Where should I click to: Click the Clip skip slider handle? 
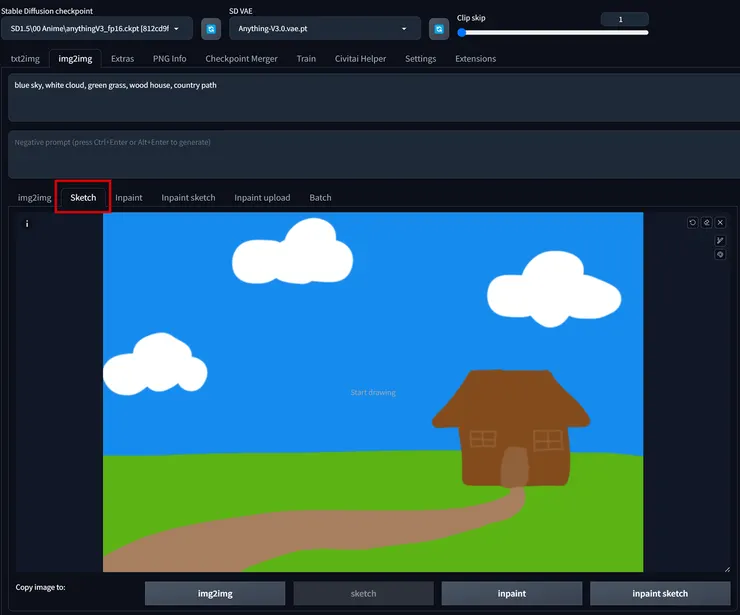[462, 33]
